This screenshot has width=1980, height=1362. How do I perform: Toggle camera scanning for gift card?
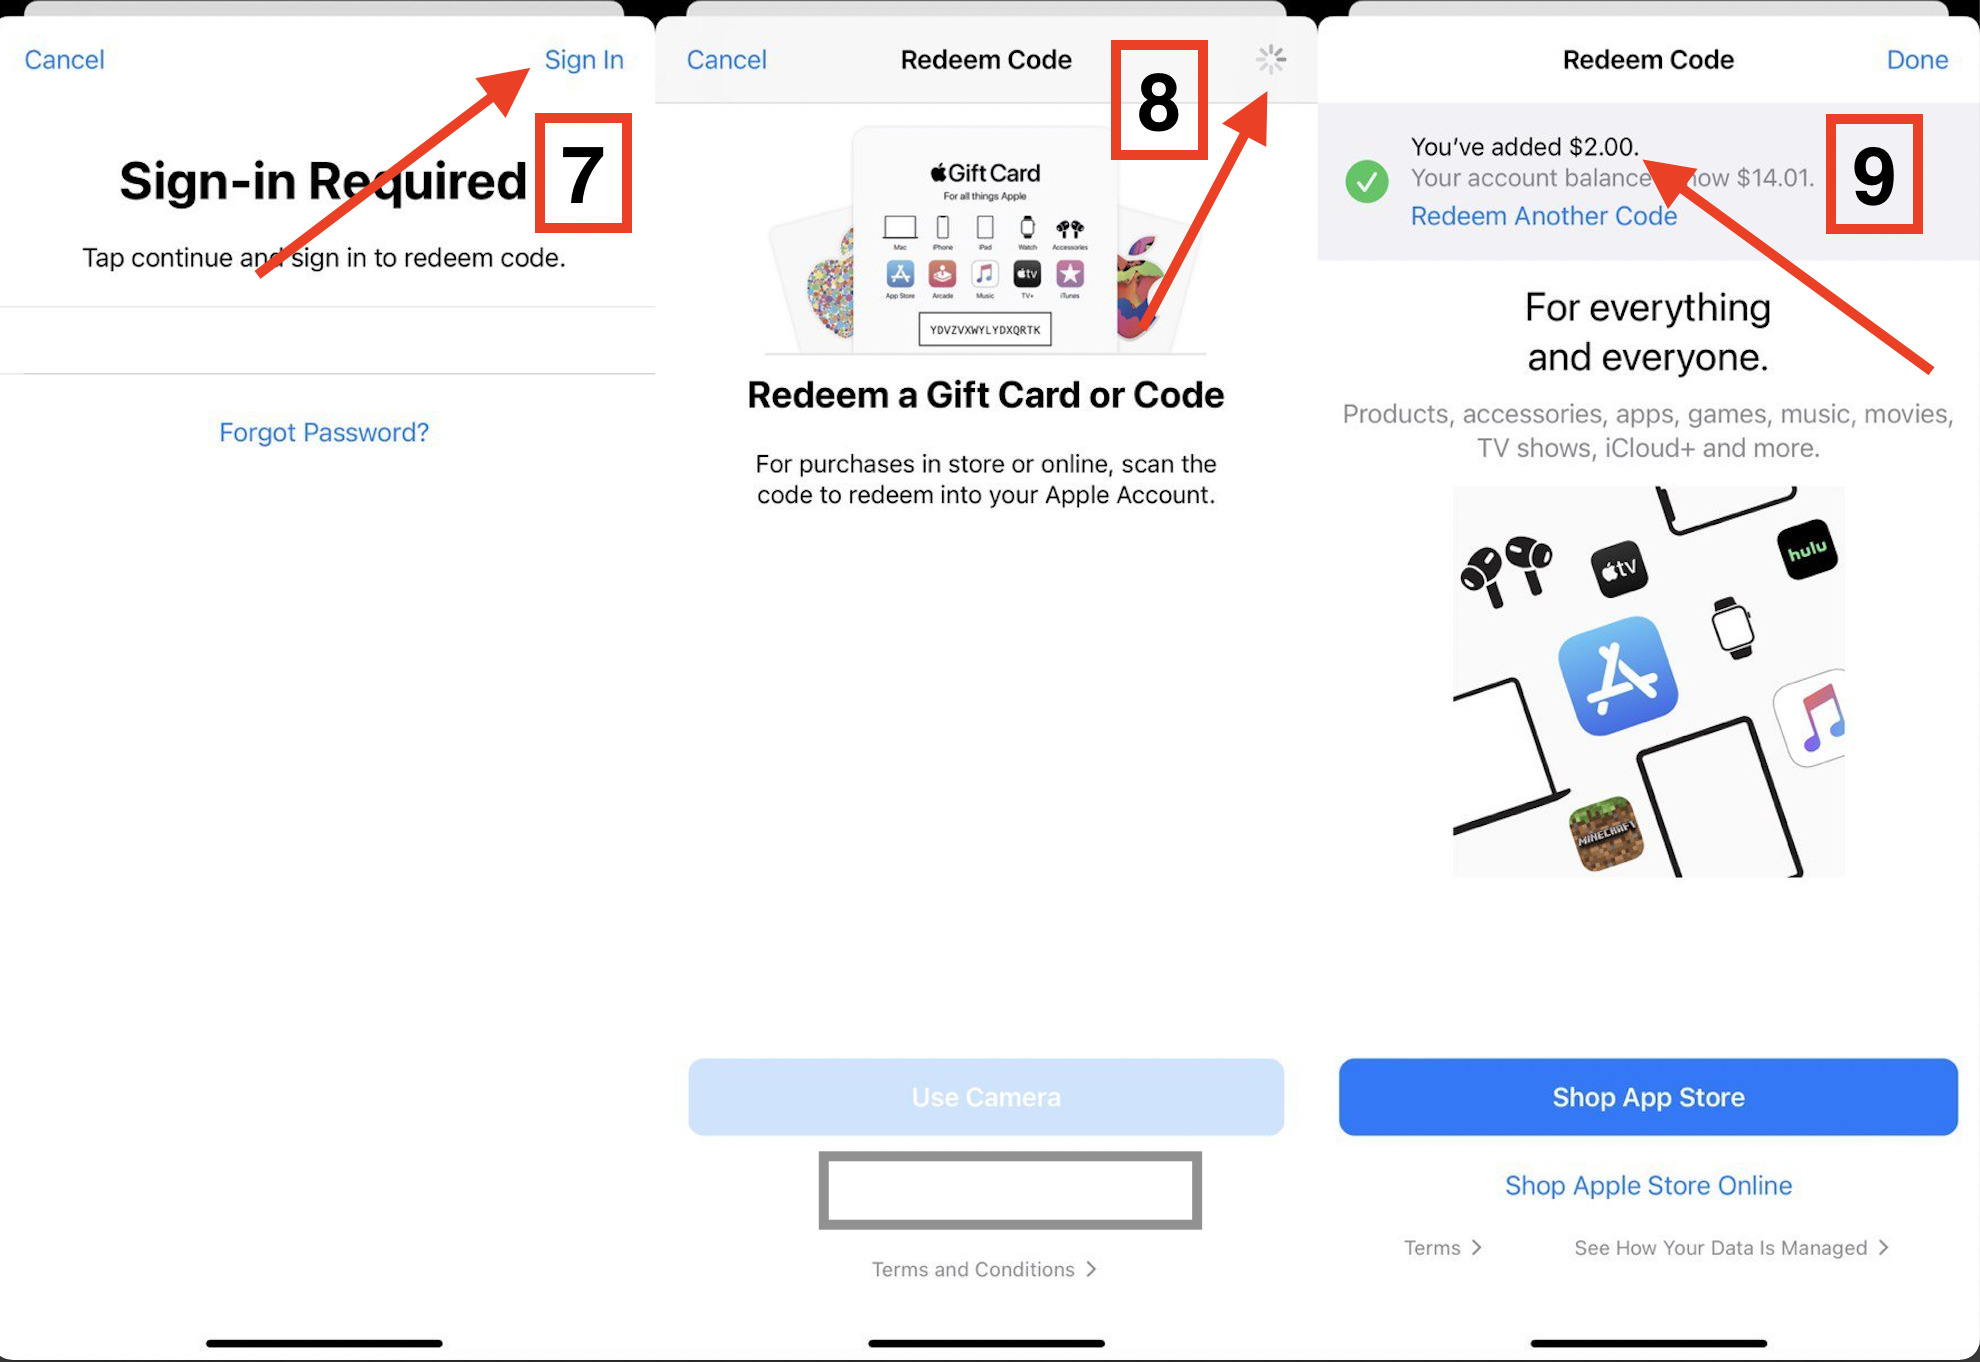point(987,1097)
